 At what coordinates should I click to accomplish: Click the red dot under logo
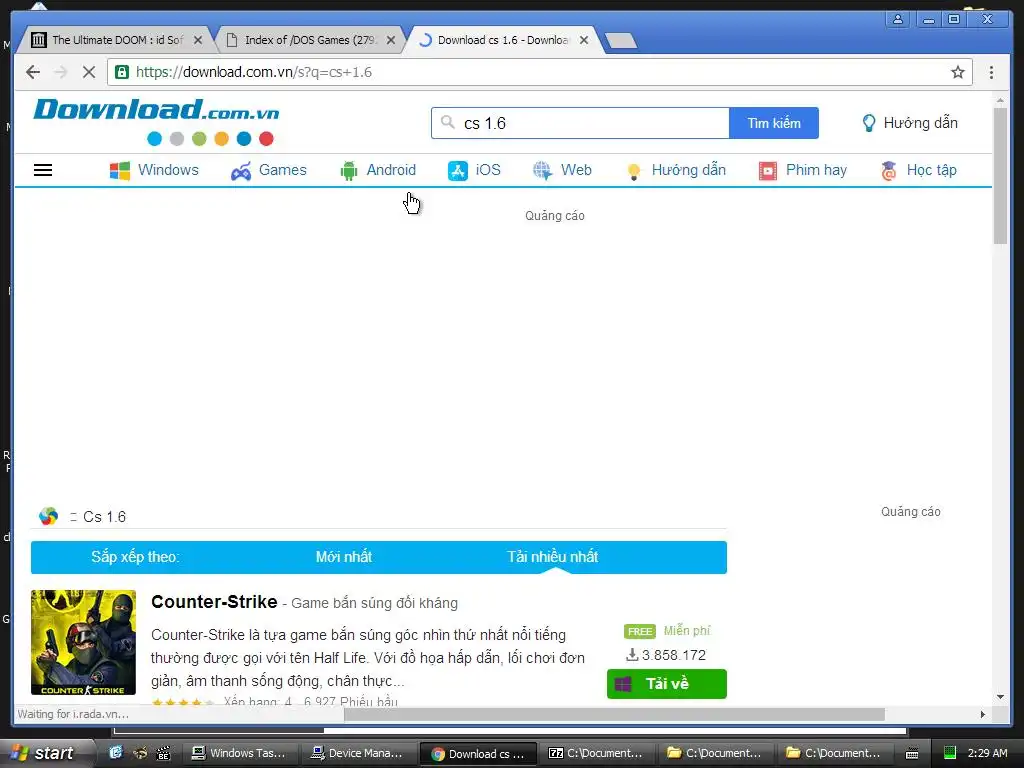pos(266,138)
